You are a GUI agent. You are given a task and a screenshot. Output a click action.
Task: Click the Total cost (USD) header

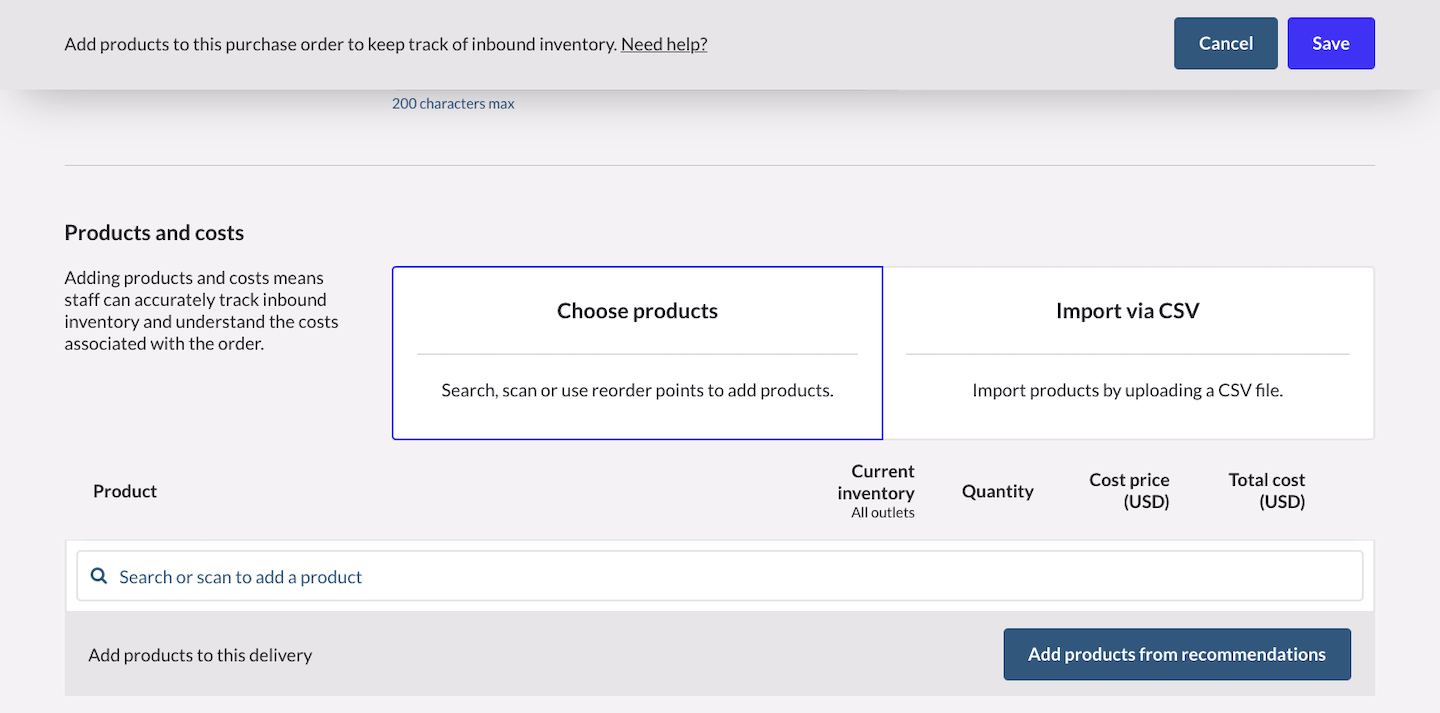point(1266,491)
